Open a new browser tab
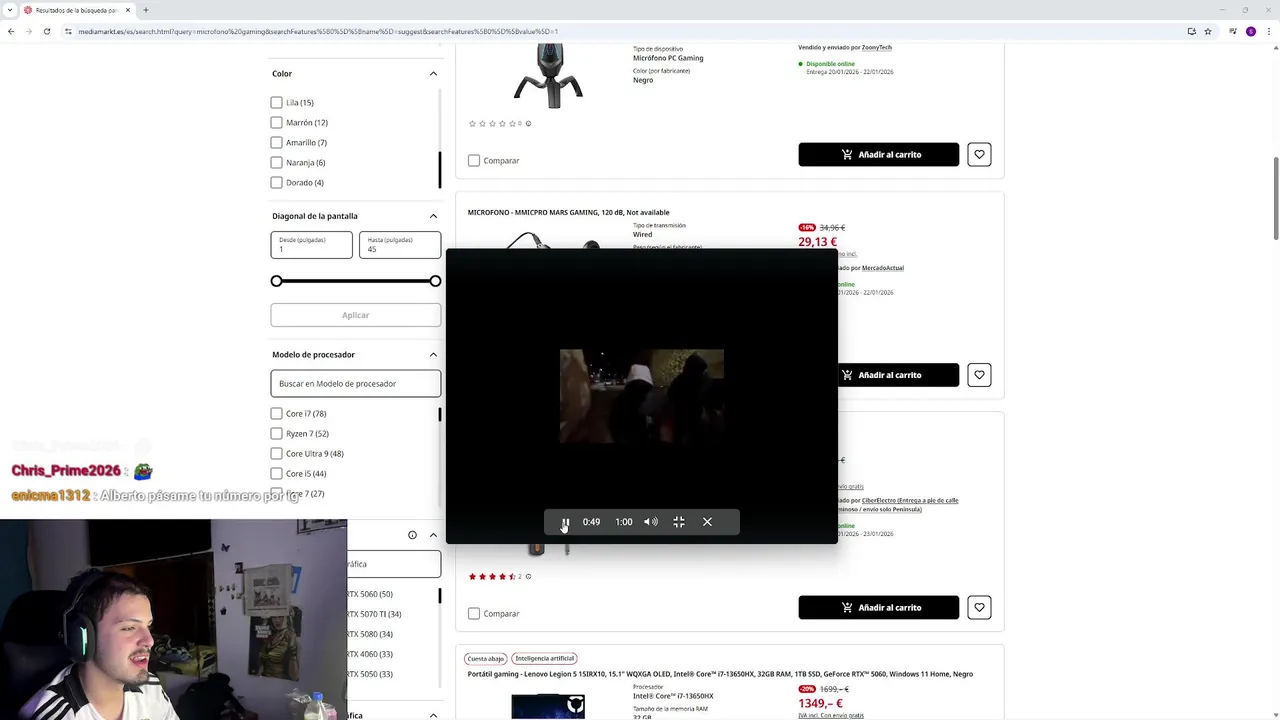Viewport: 1280px width, 720px height. pyautogui.click(x=146, y=10)
